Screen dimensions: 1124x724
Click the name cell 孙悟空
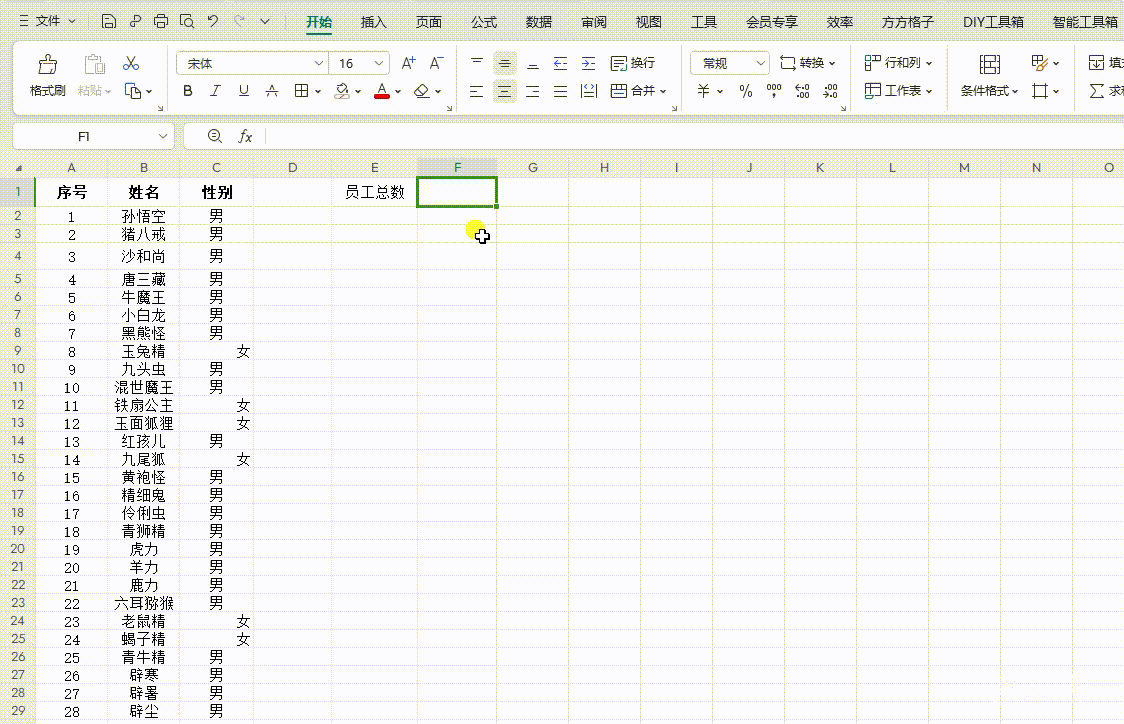[143, 216]
